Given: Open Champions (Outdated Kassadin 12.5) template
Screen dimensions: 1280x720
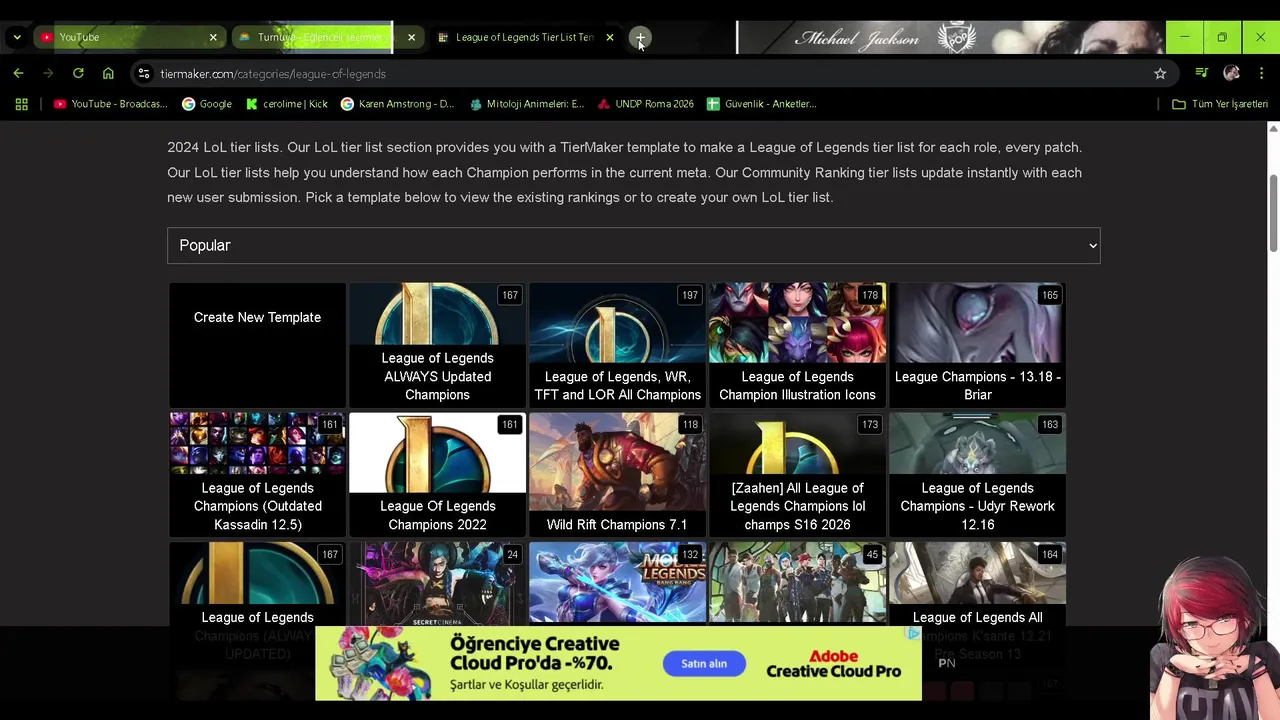Looking at the screenshot, I should click(x=257, y=475).
